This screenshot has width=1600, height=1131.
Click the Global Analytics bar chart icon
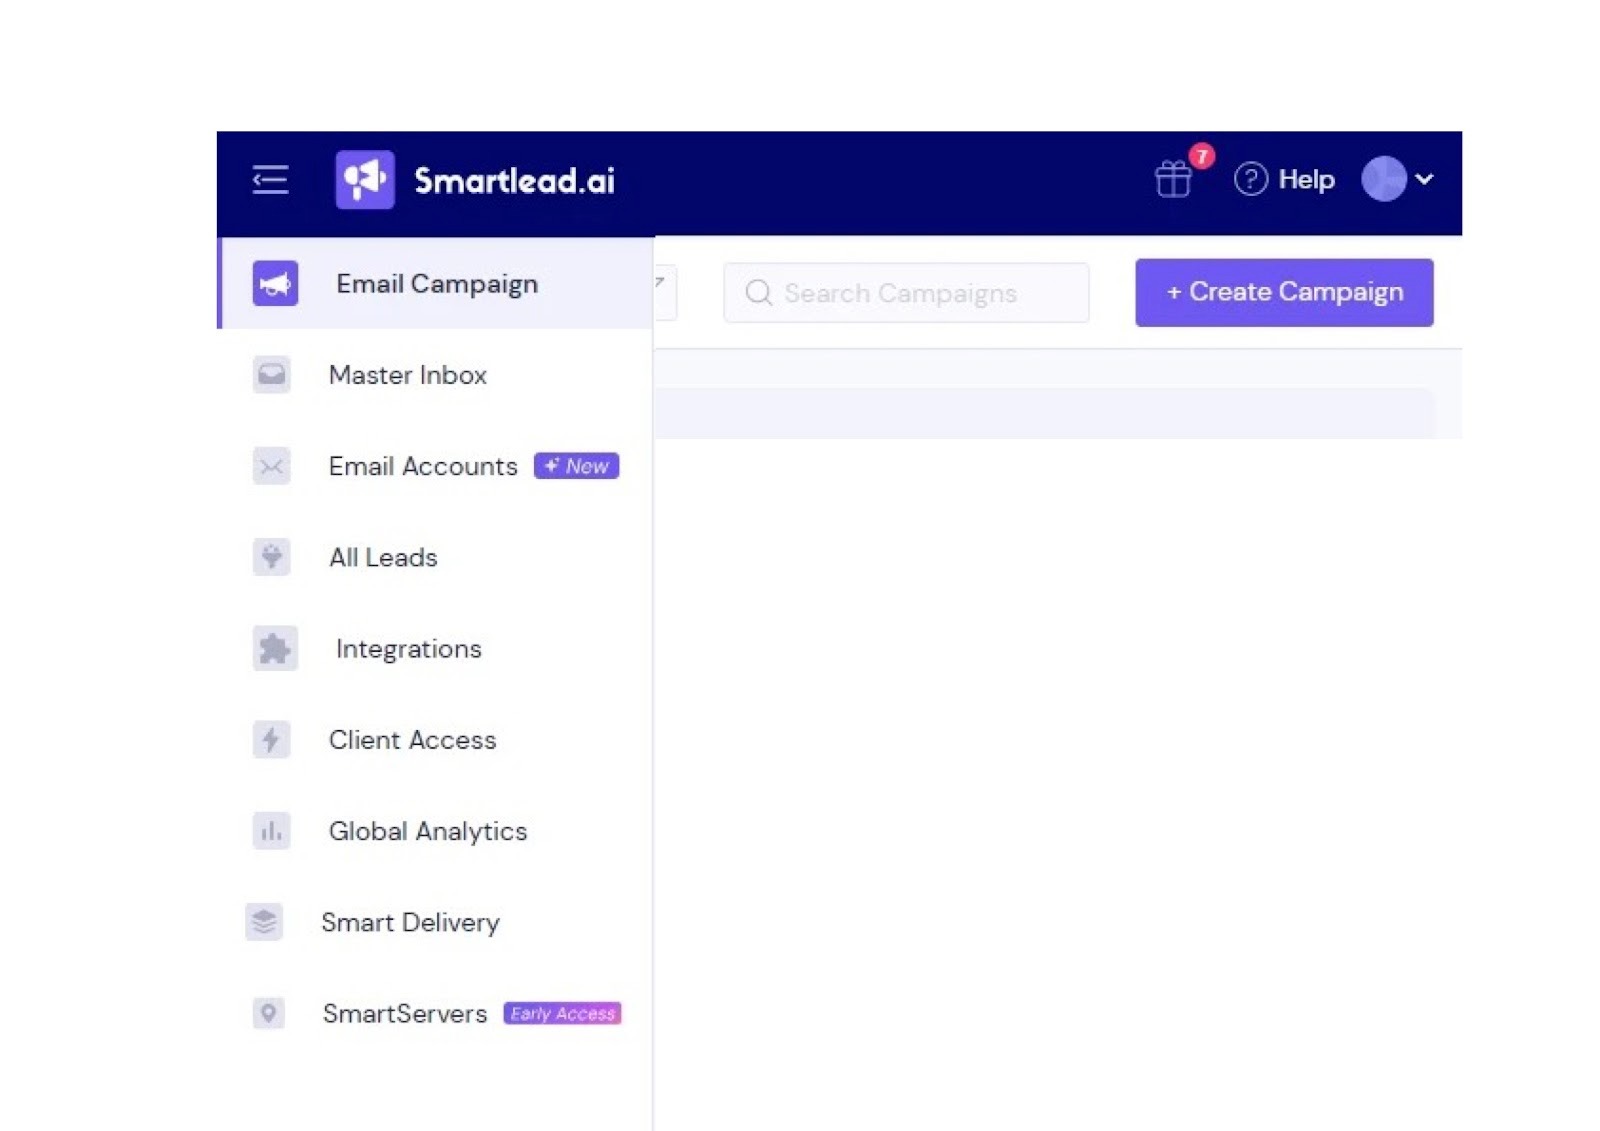click(x=271, y=831)
